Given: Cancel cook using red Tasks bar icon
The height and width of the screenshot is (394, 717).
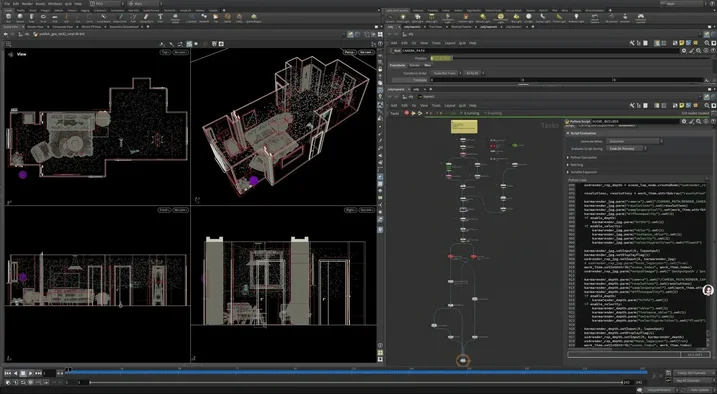Looking at the screenshot, I should 407,113.
